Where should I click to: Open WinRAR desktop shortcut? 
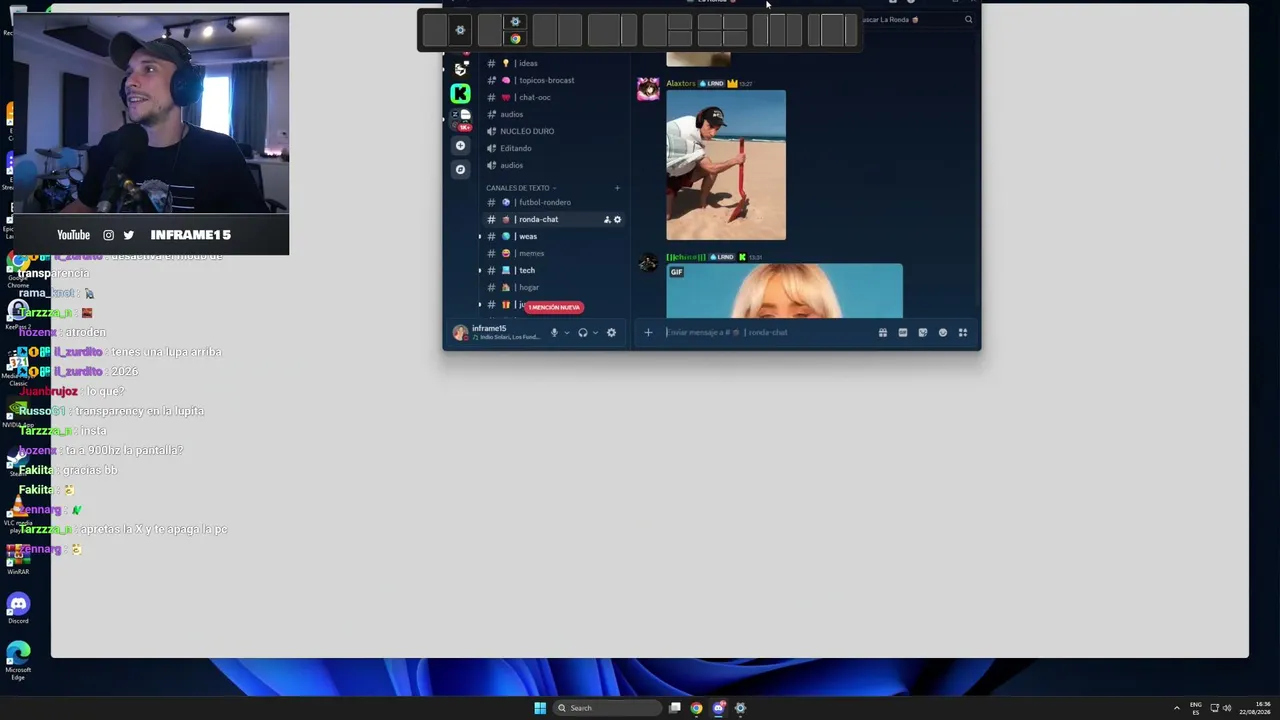pyautogui.click(x=18, y=558)
